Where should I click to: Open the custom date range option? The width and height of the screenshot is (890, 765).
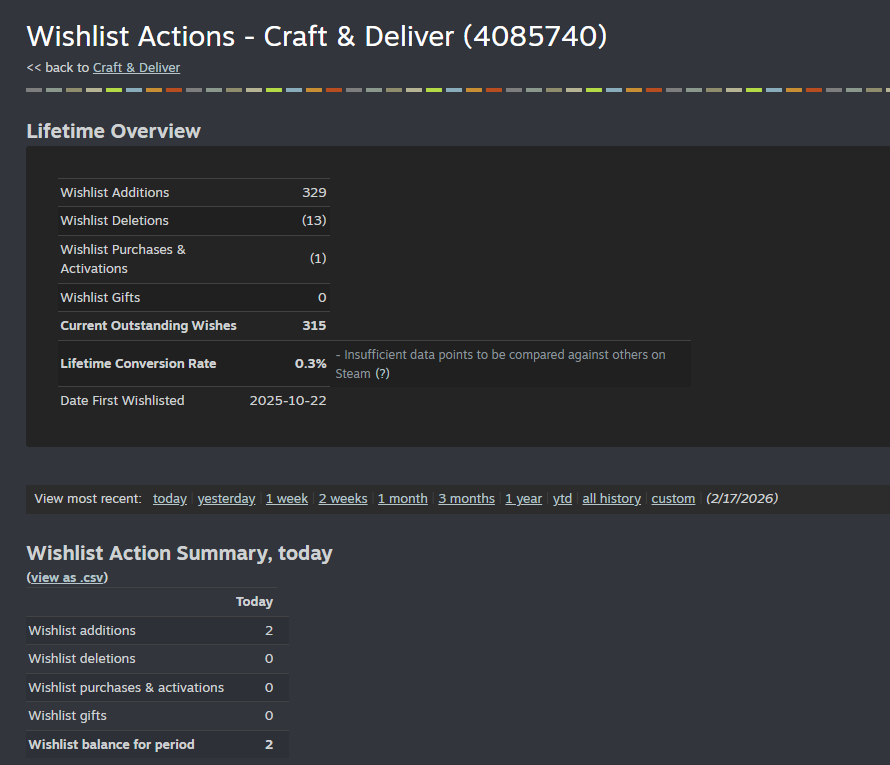coord(673,498)
